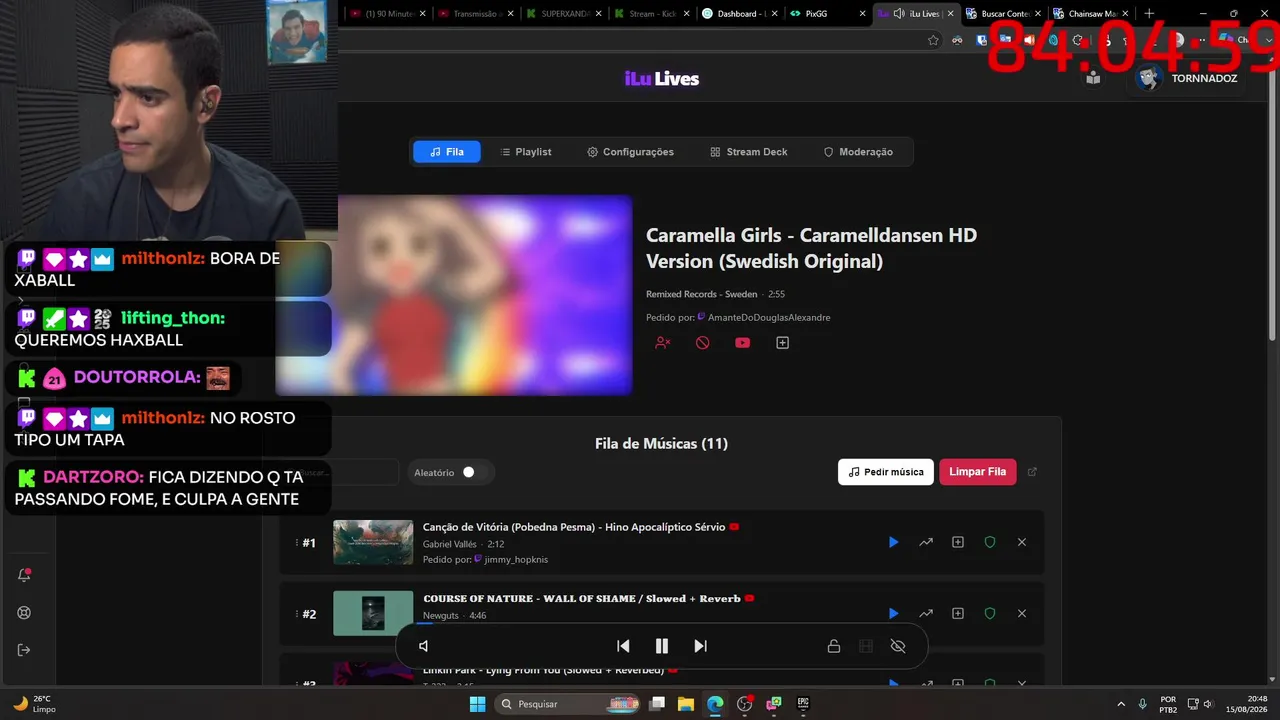
Task: Switch to the Fila tab
Action: point(447,152)
